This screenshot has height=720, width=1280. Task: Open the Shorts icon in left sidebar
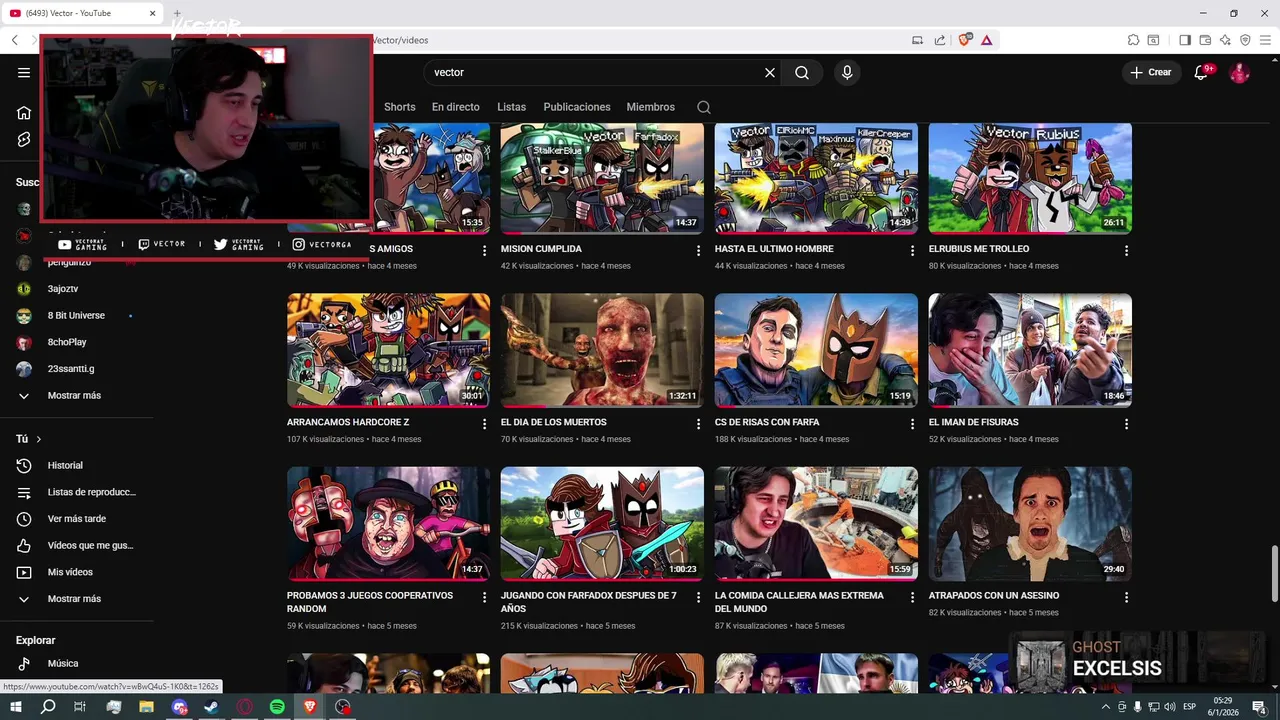tap(24, 139)
